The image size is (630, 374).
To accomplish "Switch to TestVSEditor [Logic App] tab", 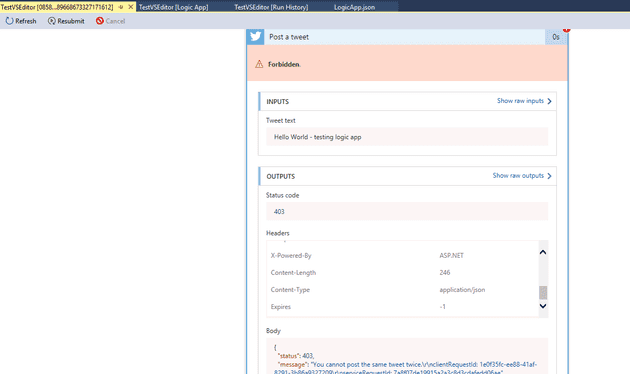I will (174, 7).
